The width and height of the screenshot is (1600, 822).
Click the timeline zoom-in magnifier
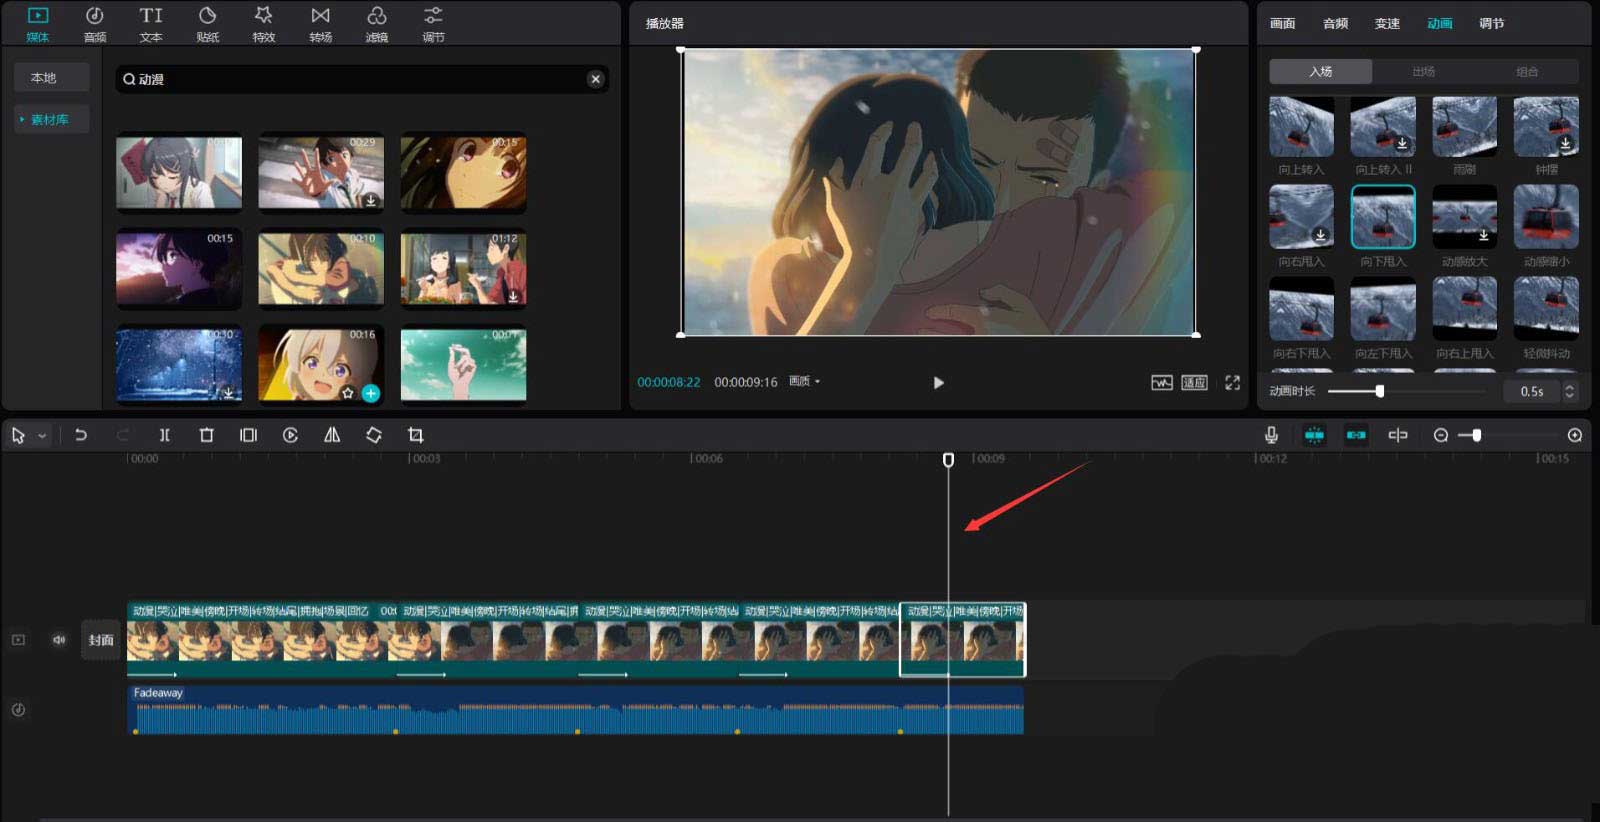[x=1575, y=435]
